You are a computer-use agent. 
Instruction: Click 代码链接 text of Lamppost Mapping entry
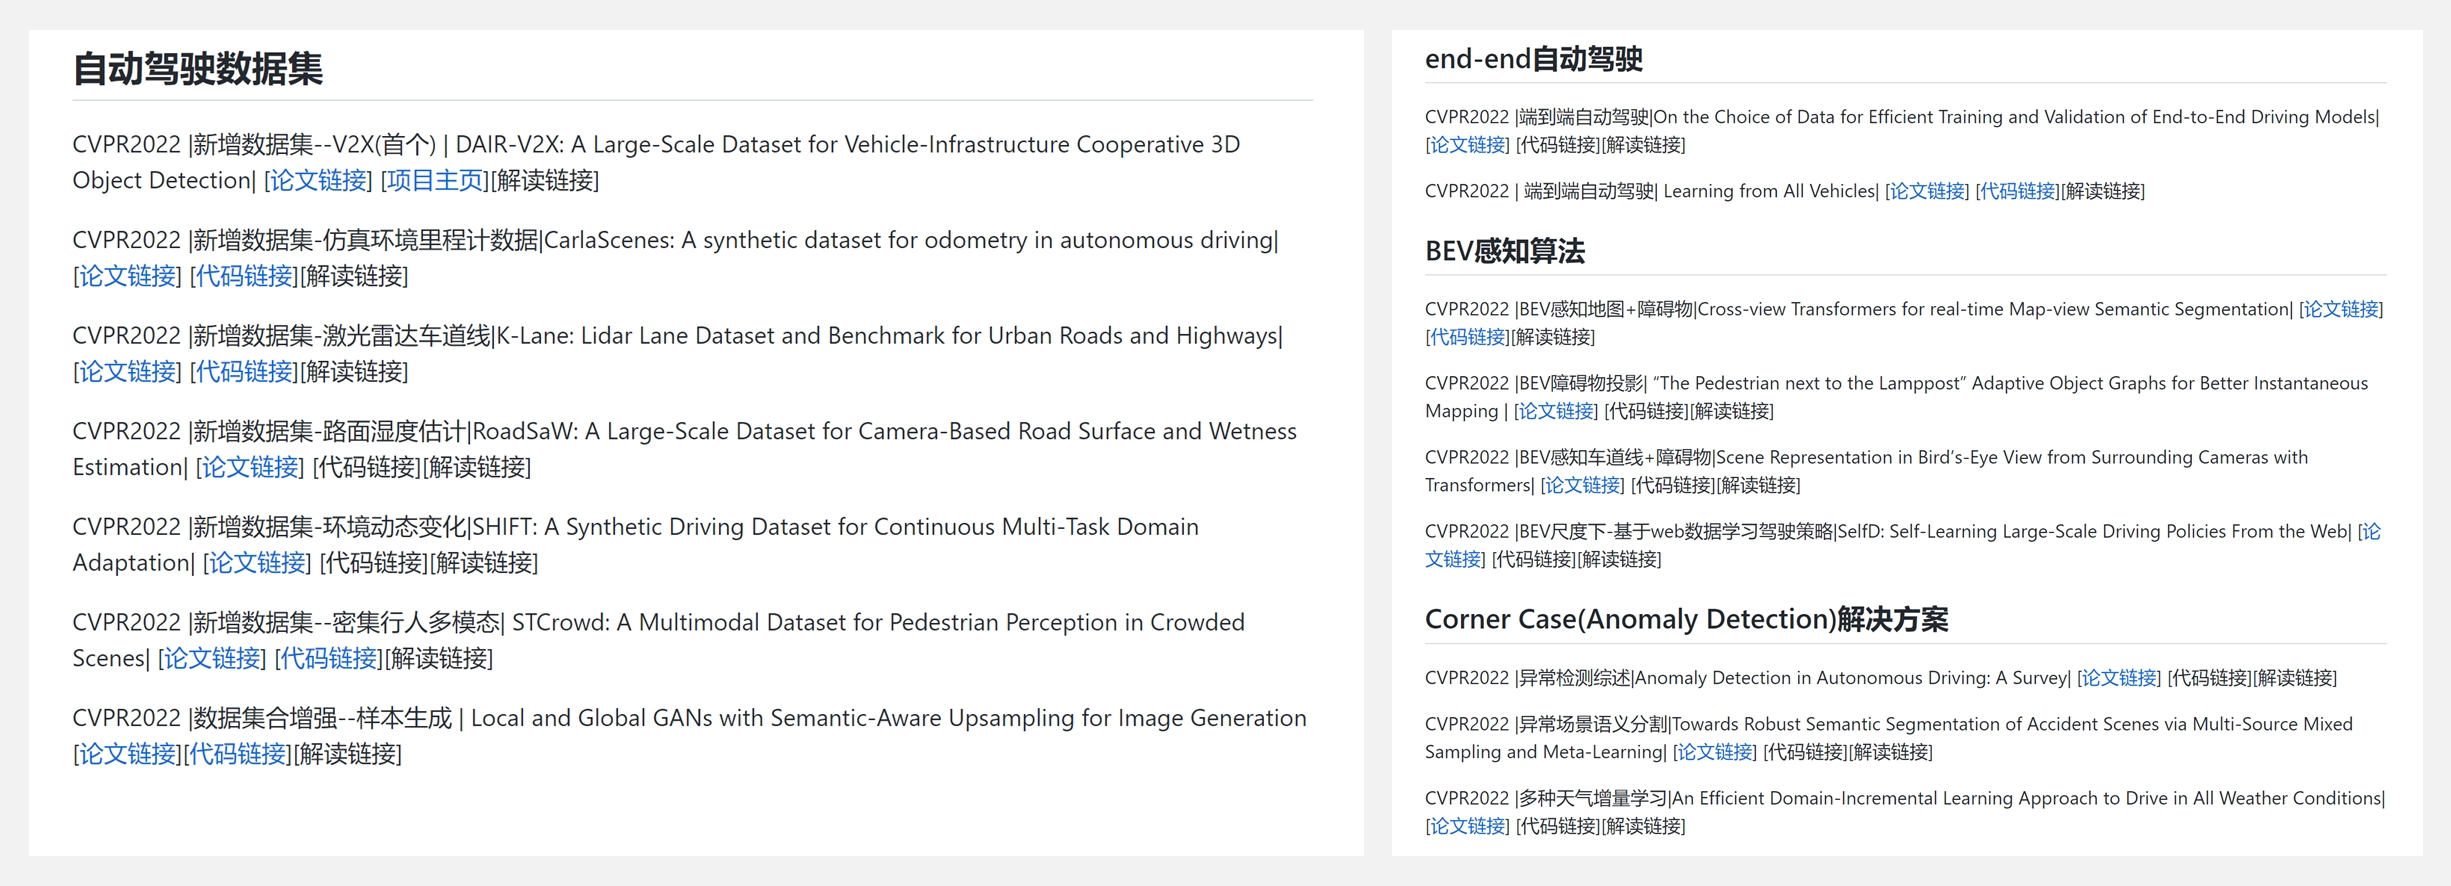pos(1646,411)
